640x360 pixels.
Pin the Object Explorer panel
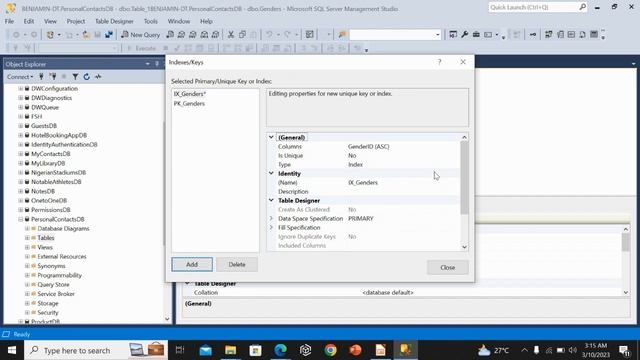tap(157, 64)
